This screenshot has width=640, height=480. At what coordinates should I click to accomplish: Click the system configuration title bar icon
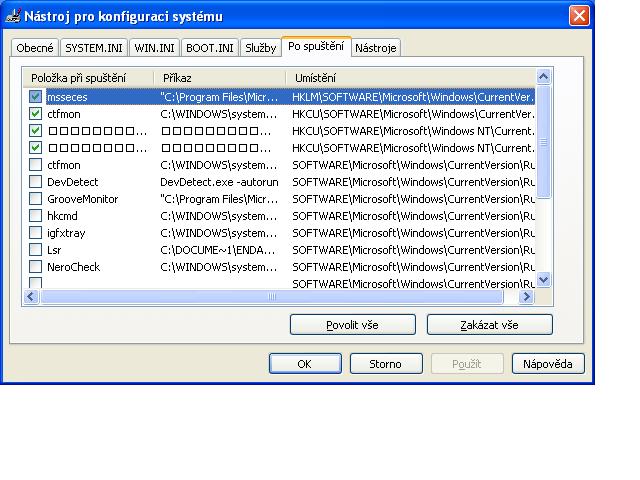point(13,16)
